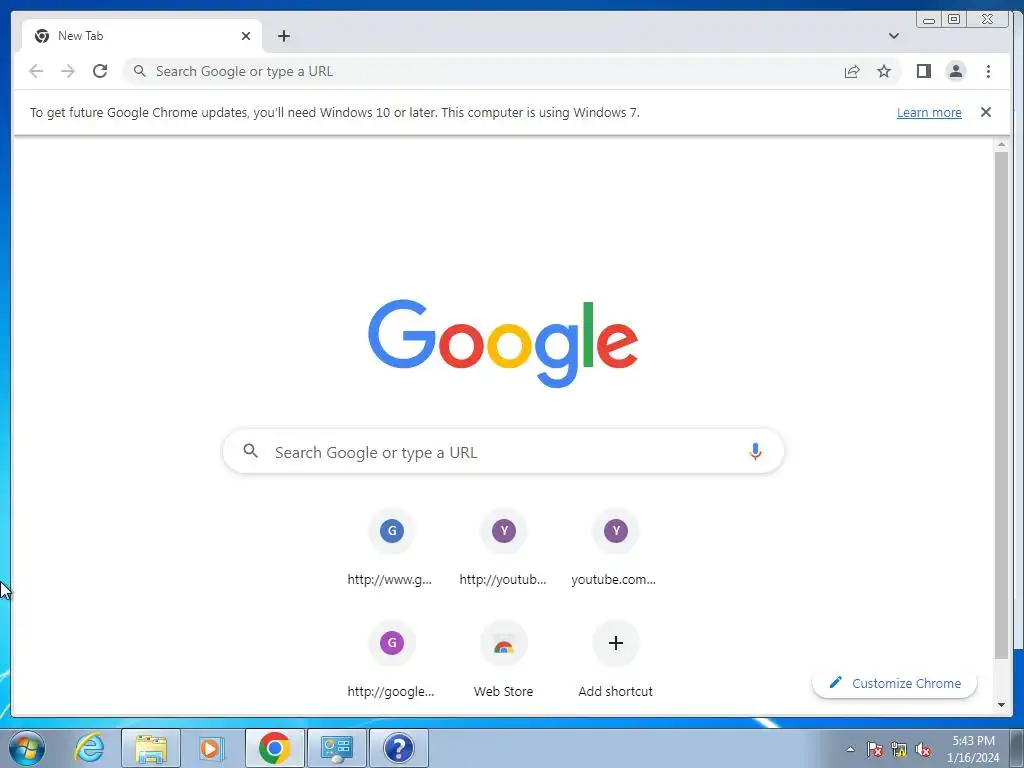
Task: Open the Chrome three-dot menu
Action: pyautogui.click(x=988, y=71)
